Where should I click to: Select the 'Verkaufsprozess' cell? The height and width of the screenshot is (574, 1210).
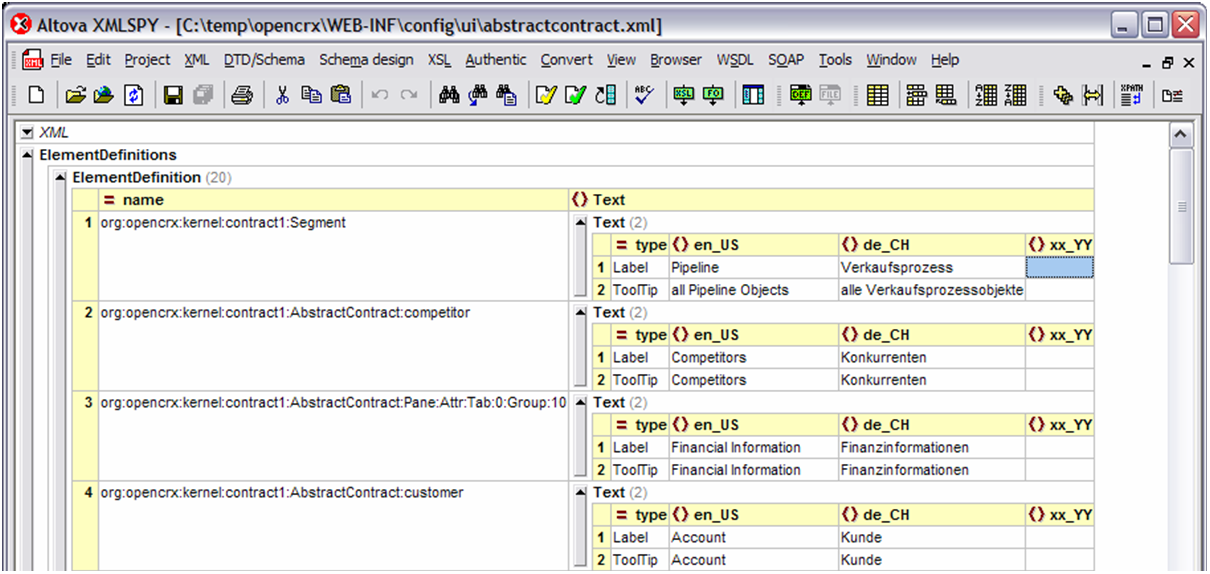point(932,267)
